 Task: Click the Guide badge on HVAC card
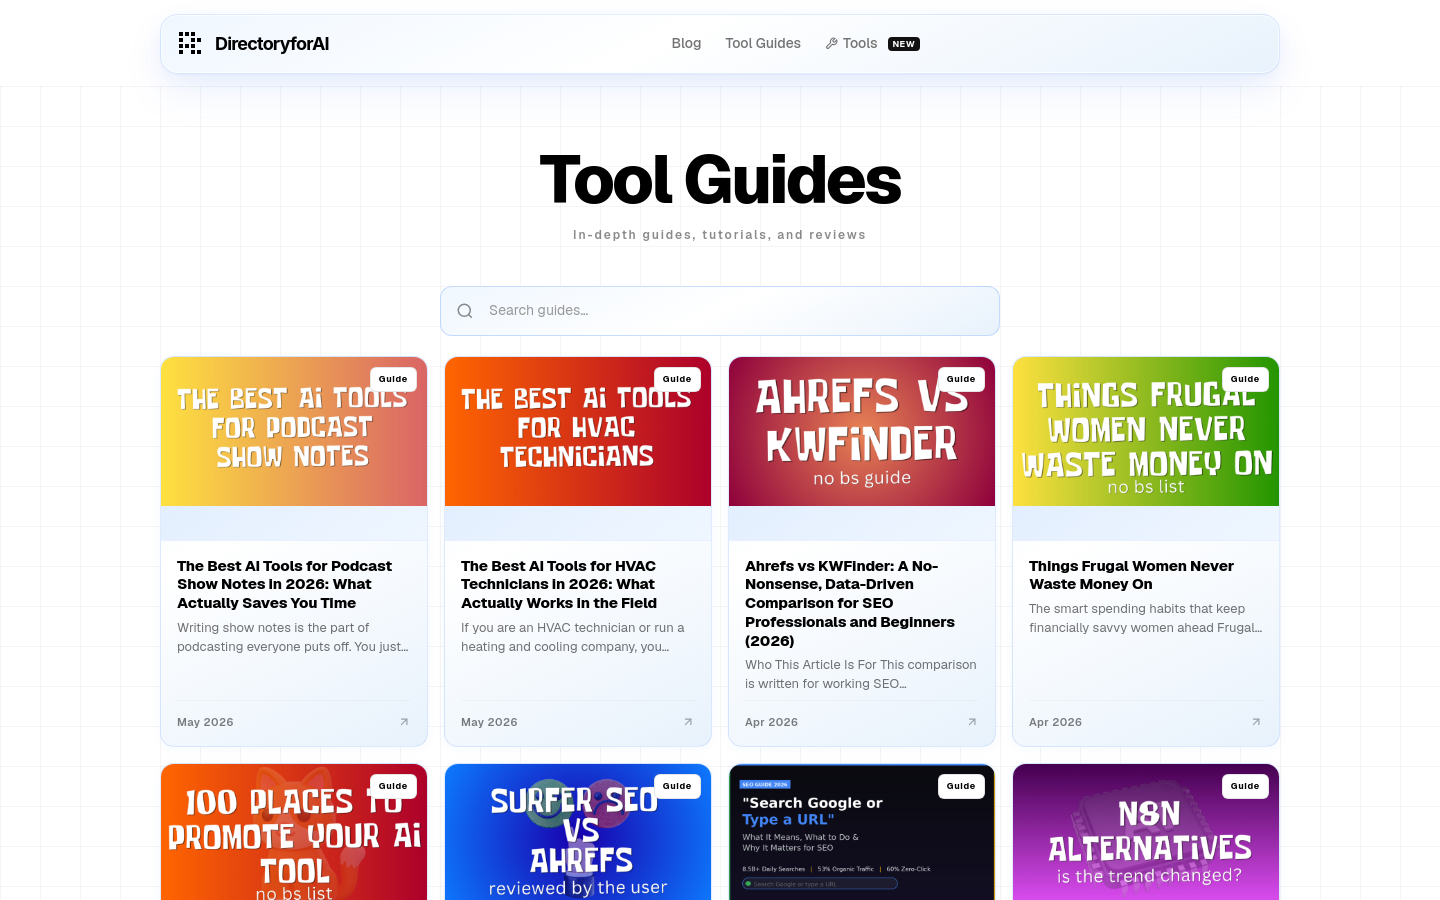coord(677,379)
